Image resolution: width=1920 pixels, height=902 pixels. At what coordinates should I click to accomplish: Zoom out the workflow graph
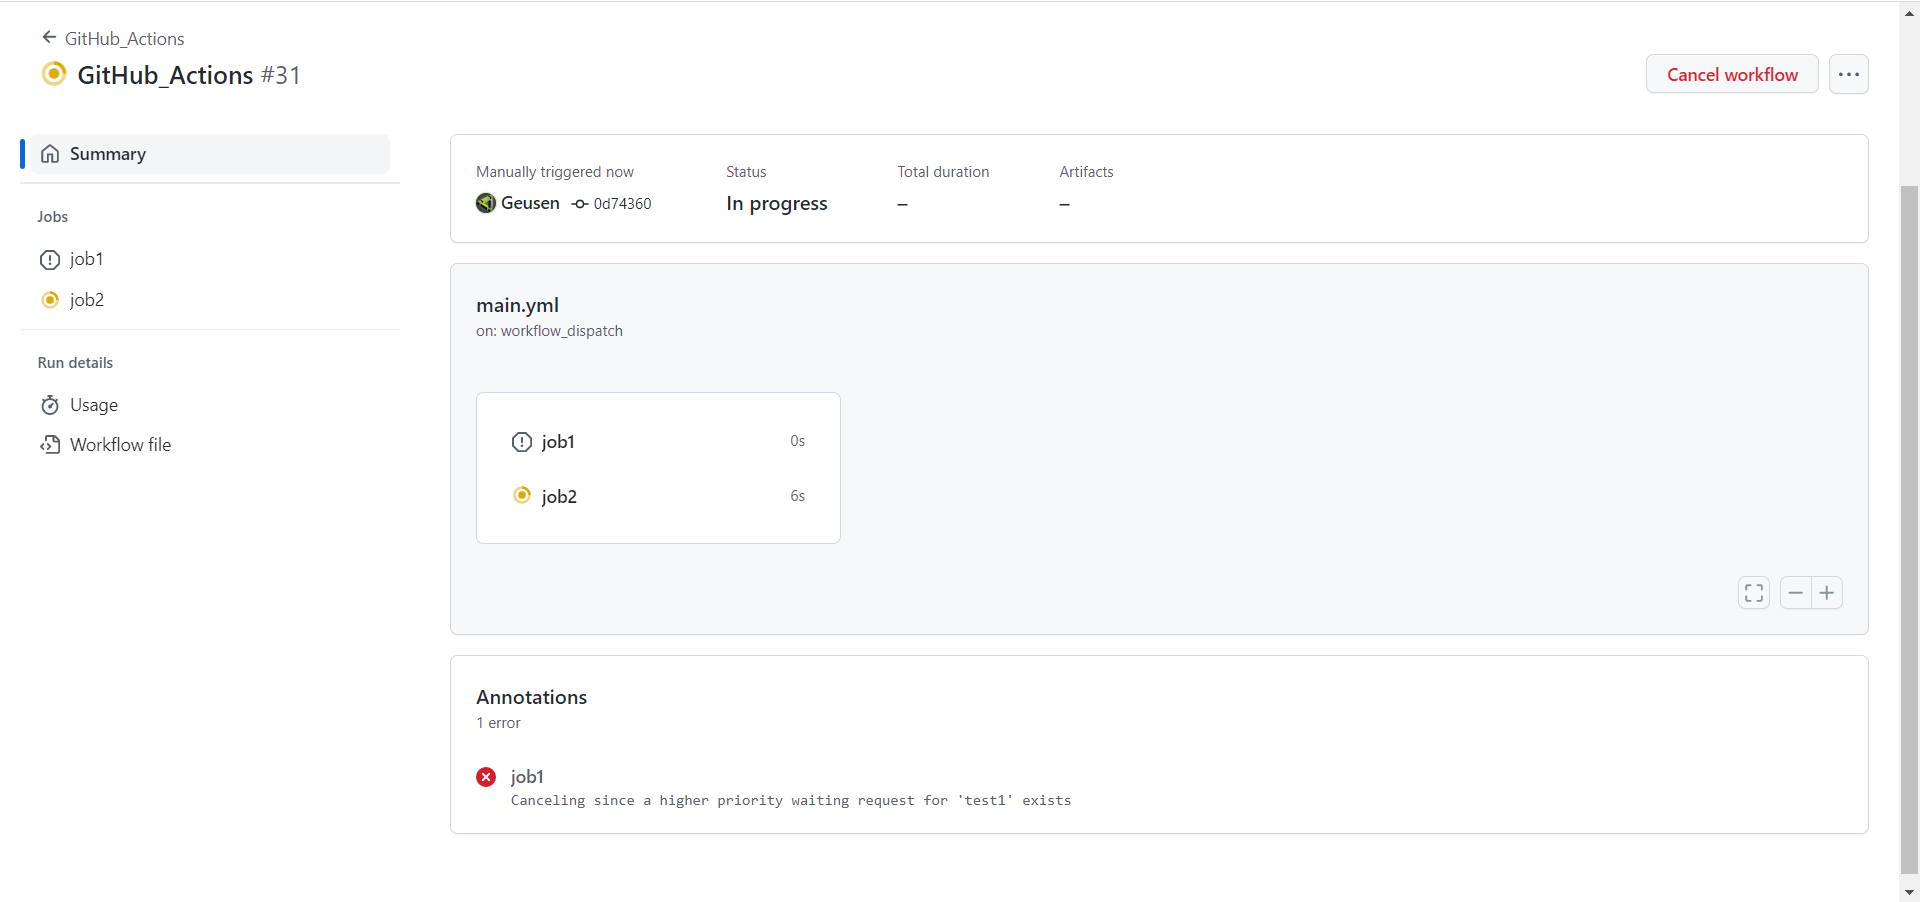coord(1796,593)
